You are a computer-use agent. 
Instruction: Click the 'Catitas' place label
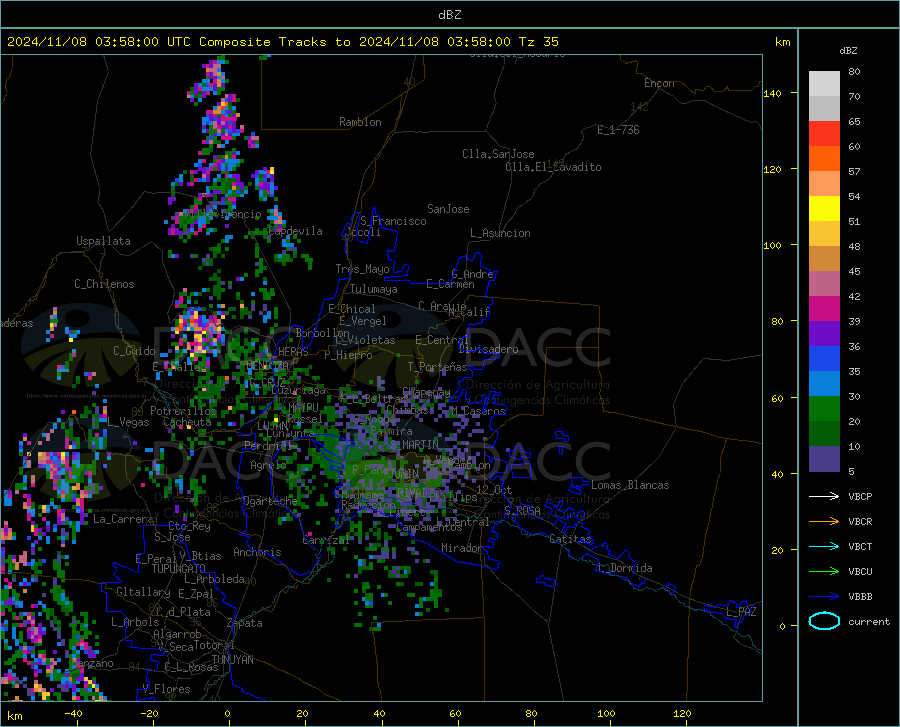click(x=571, y=539)
